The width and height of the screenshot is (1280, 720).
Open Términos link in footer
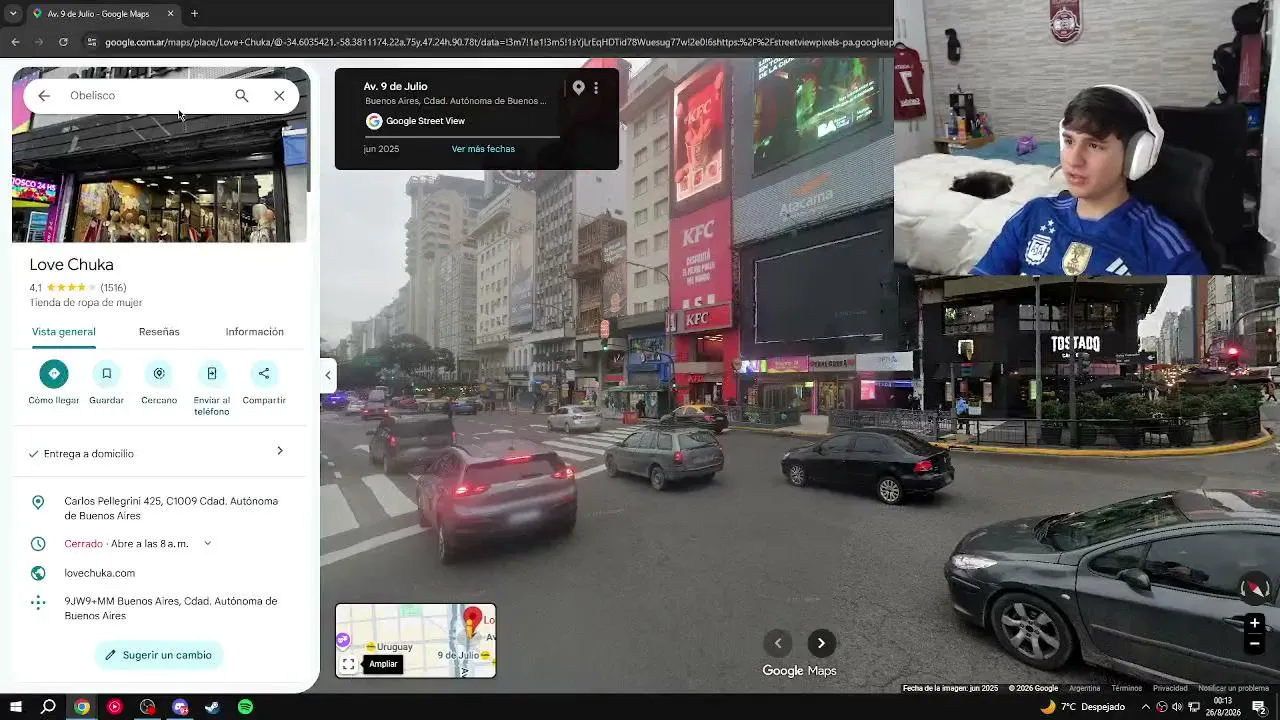pyautogui.click(x=1126, y=688)
